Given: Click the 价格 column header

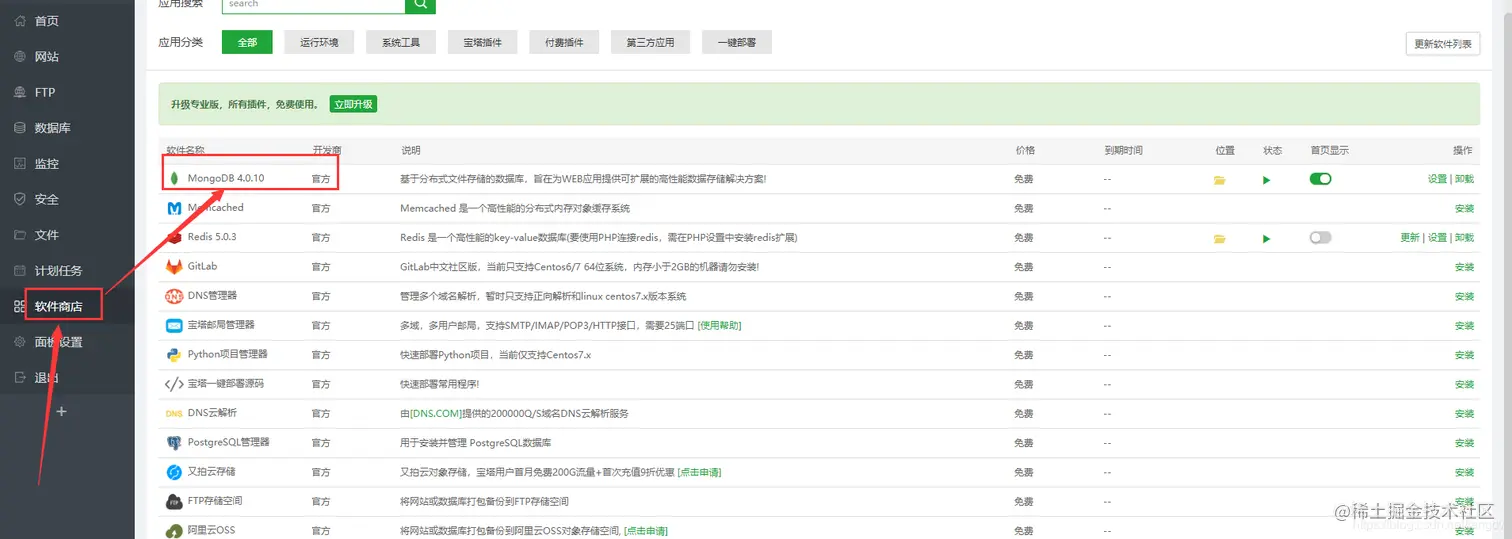Looking at the screenshot, I should (x=1025, y=150).
